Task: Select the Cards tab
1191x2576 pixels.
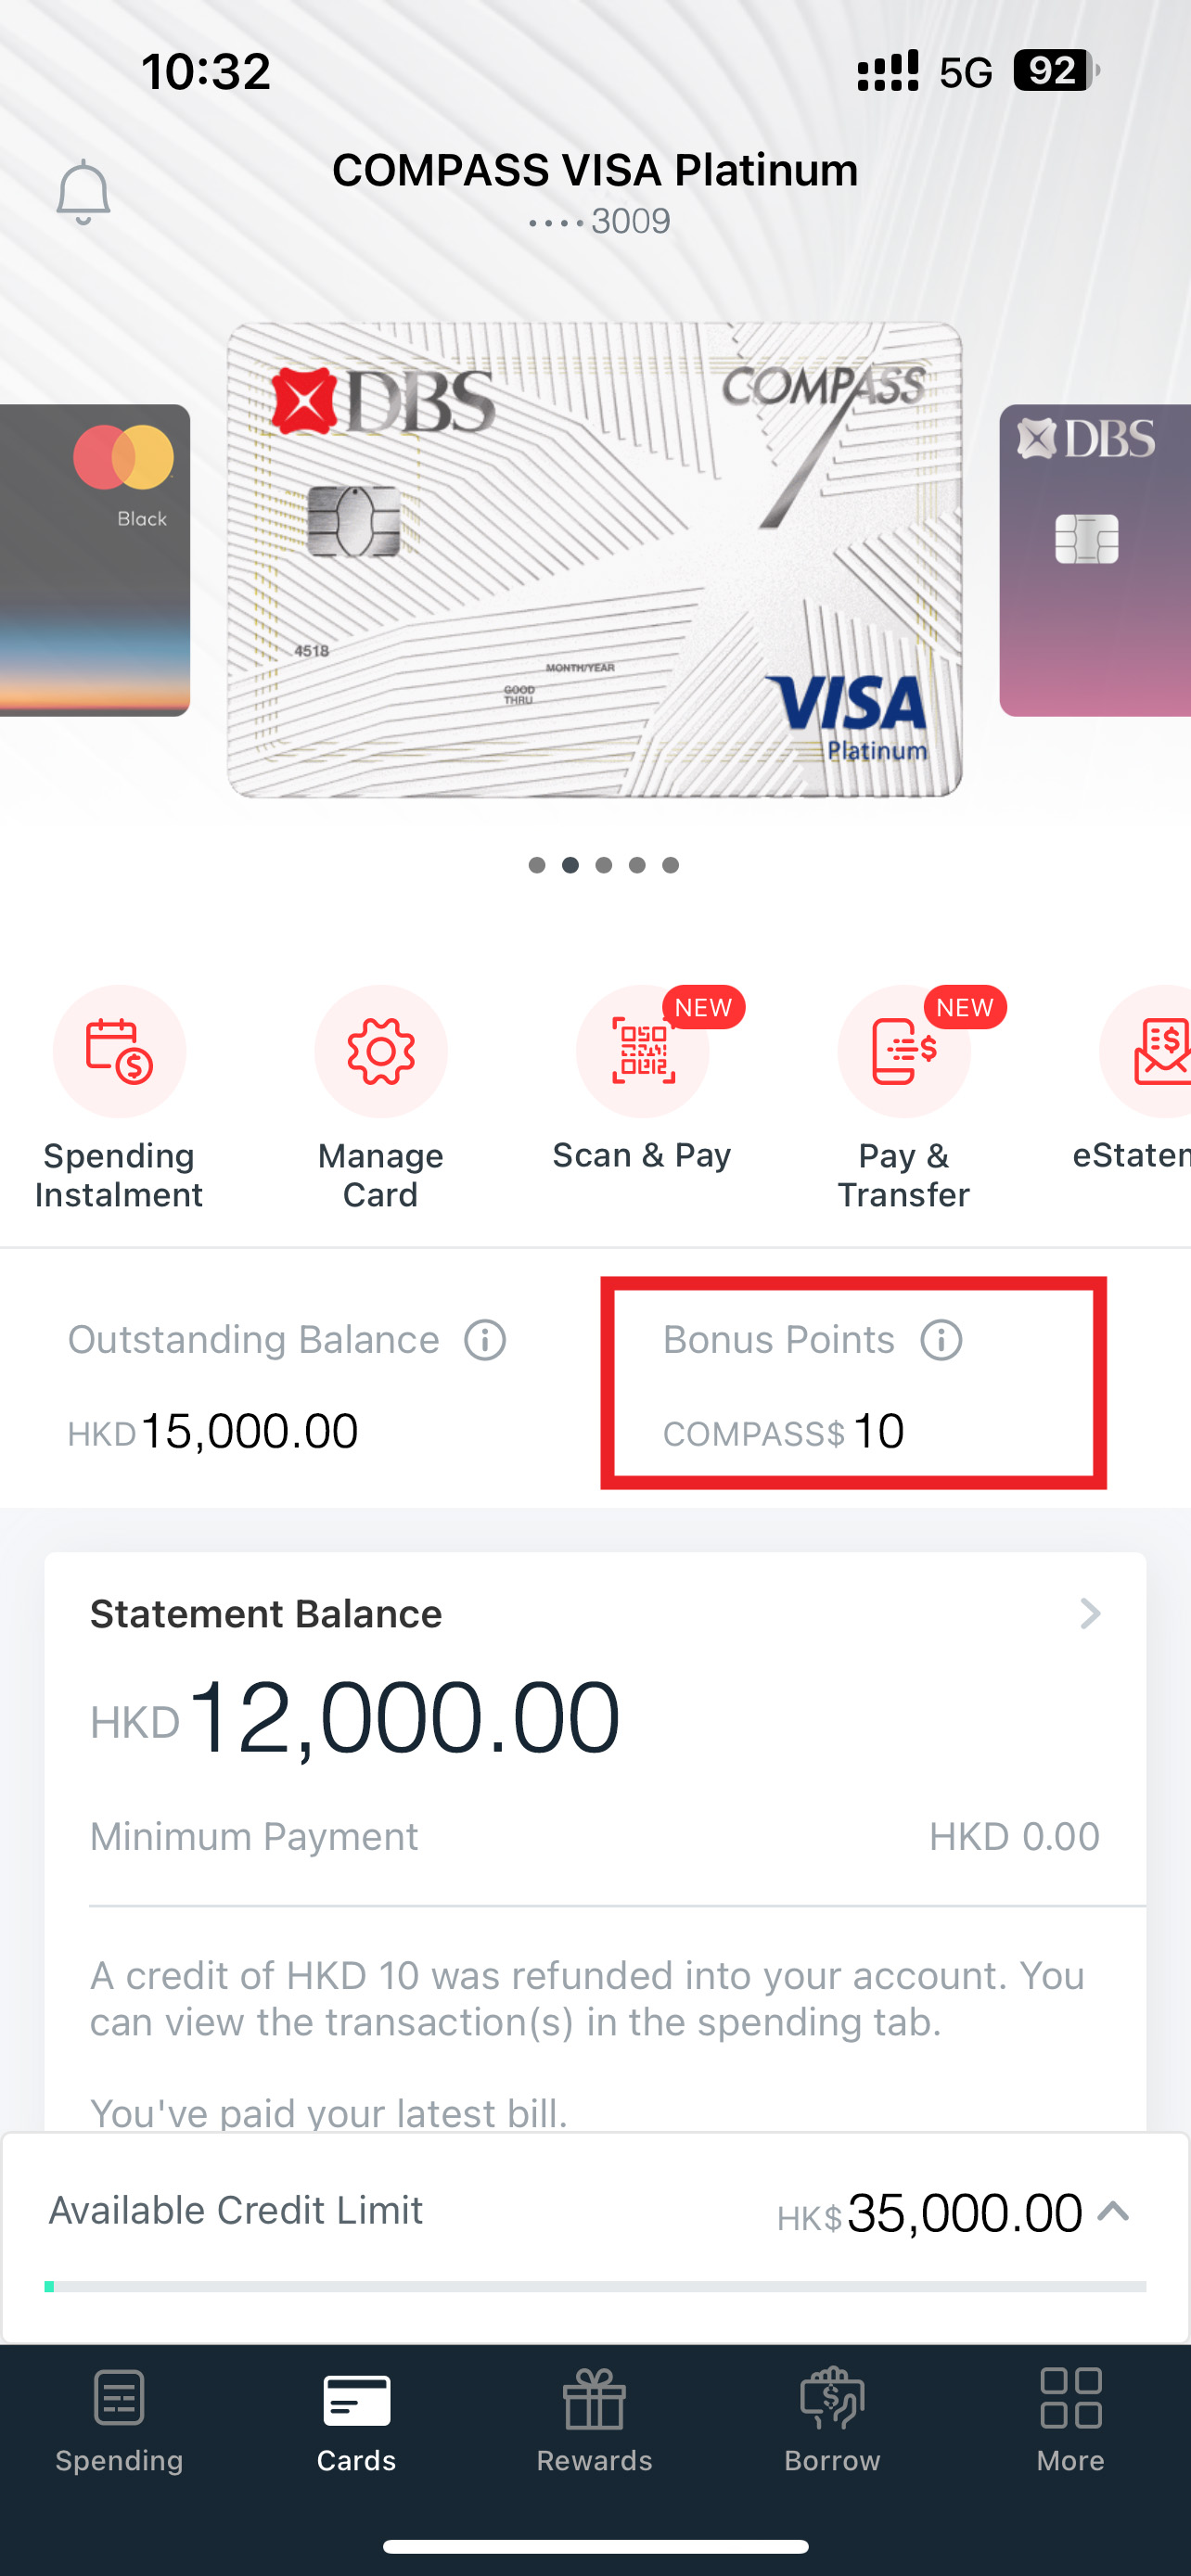Action: pos(357,2420)
